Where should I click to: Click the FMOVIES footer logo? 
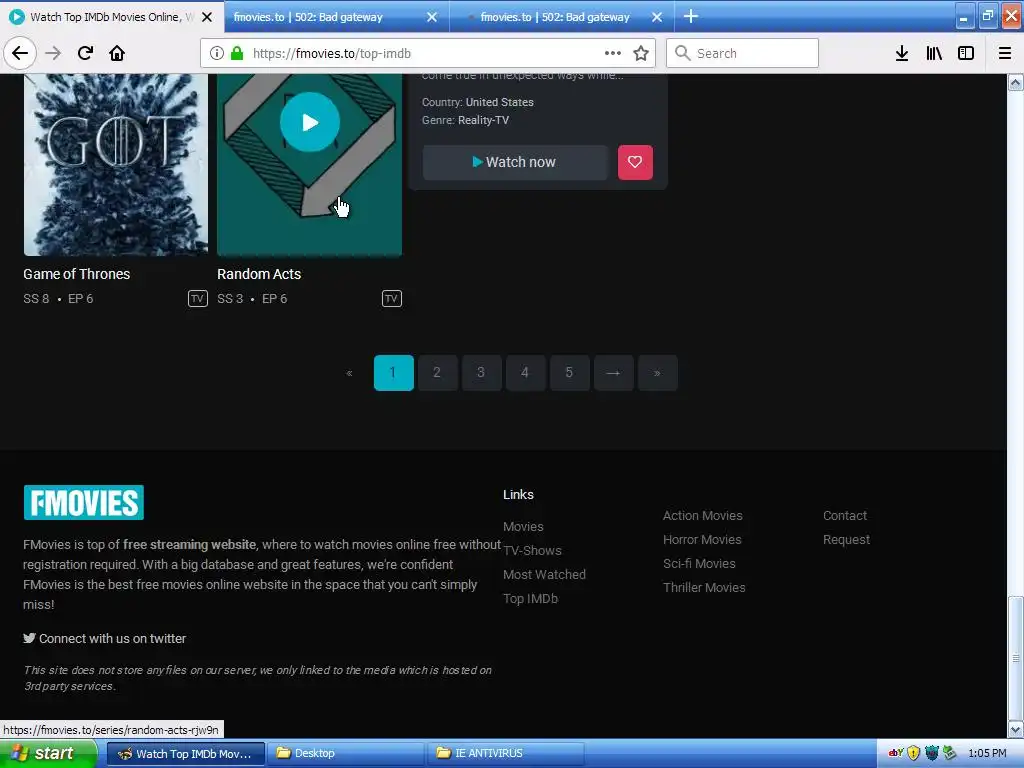84,502
